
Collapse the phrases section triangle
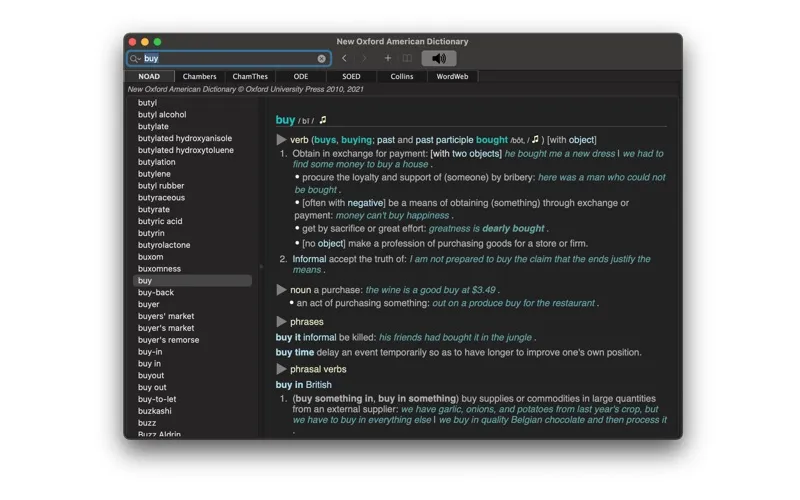[281, 321]
